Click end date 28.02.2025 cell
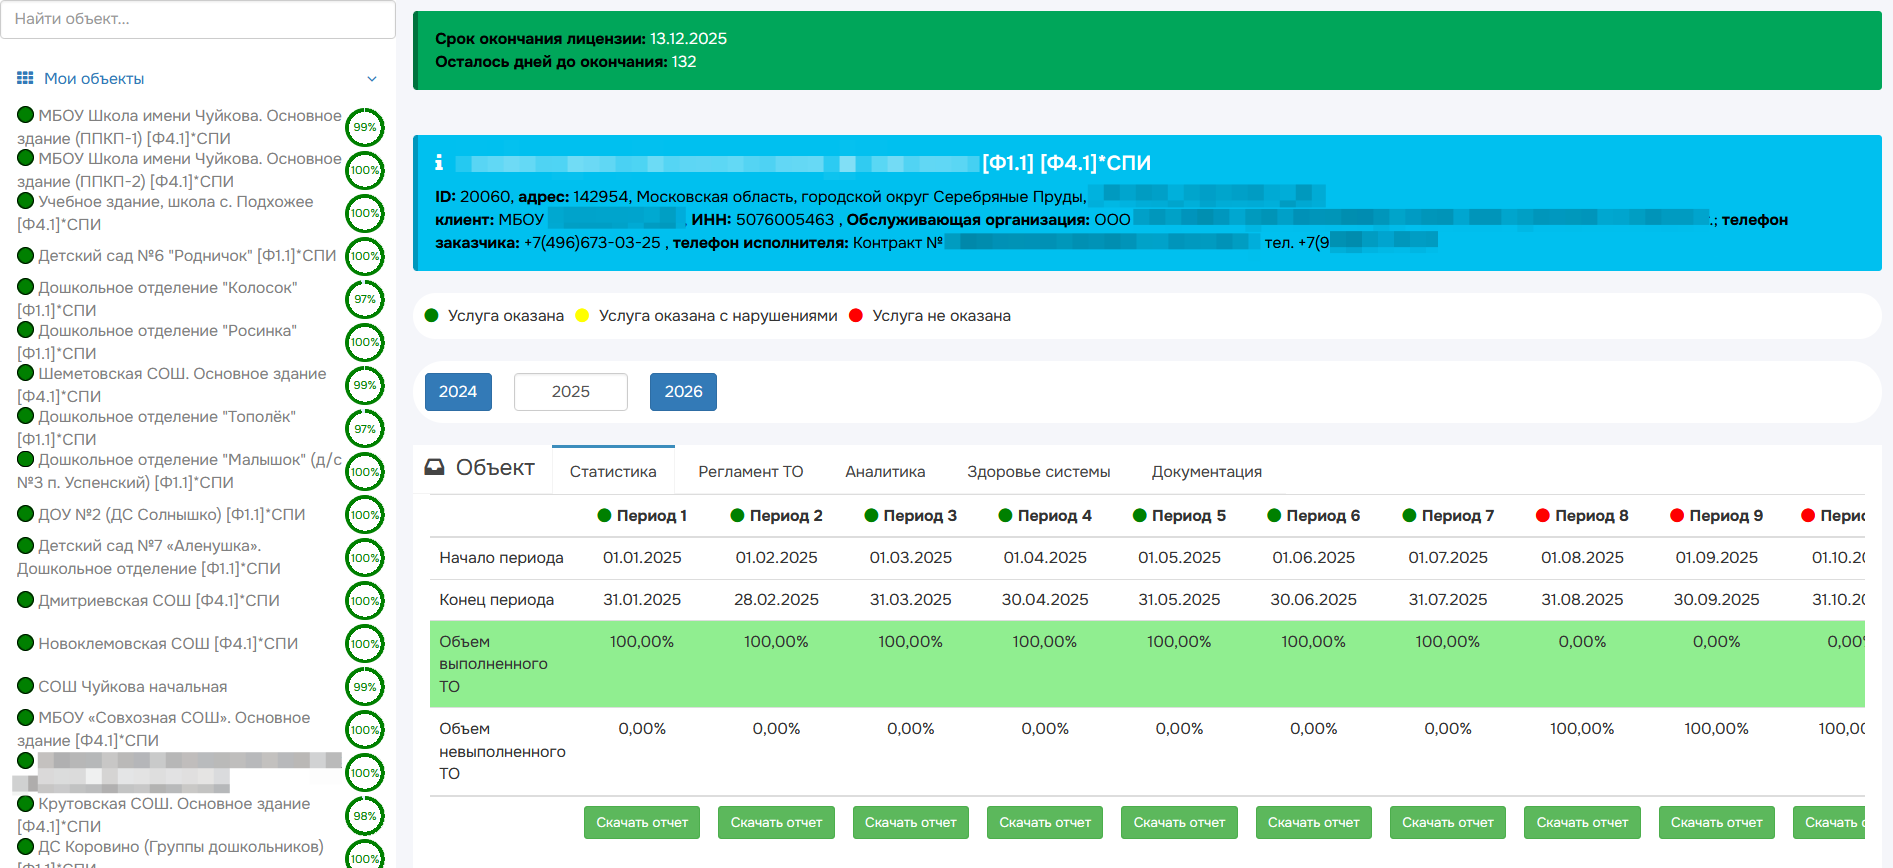 click(x=776, y=599)
